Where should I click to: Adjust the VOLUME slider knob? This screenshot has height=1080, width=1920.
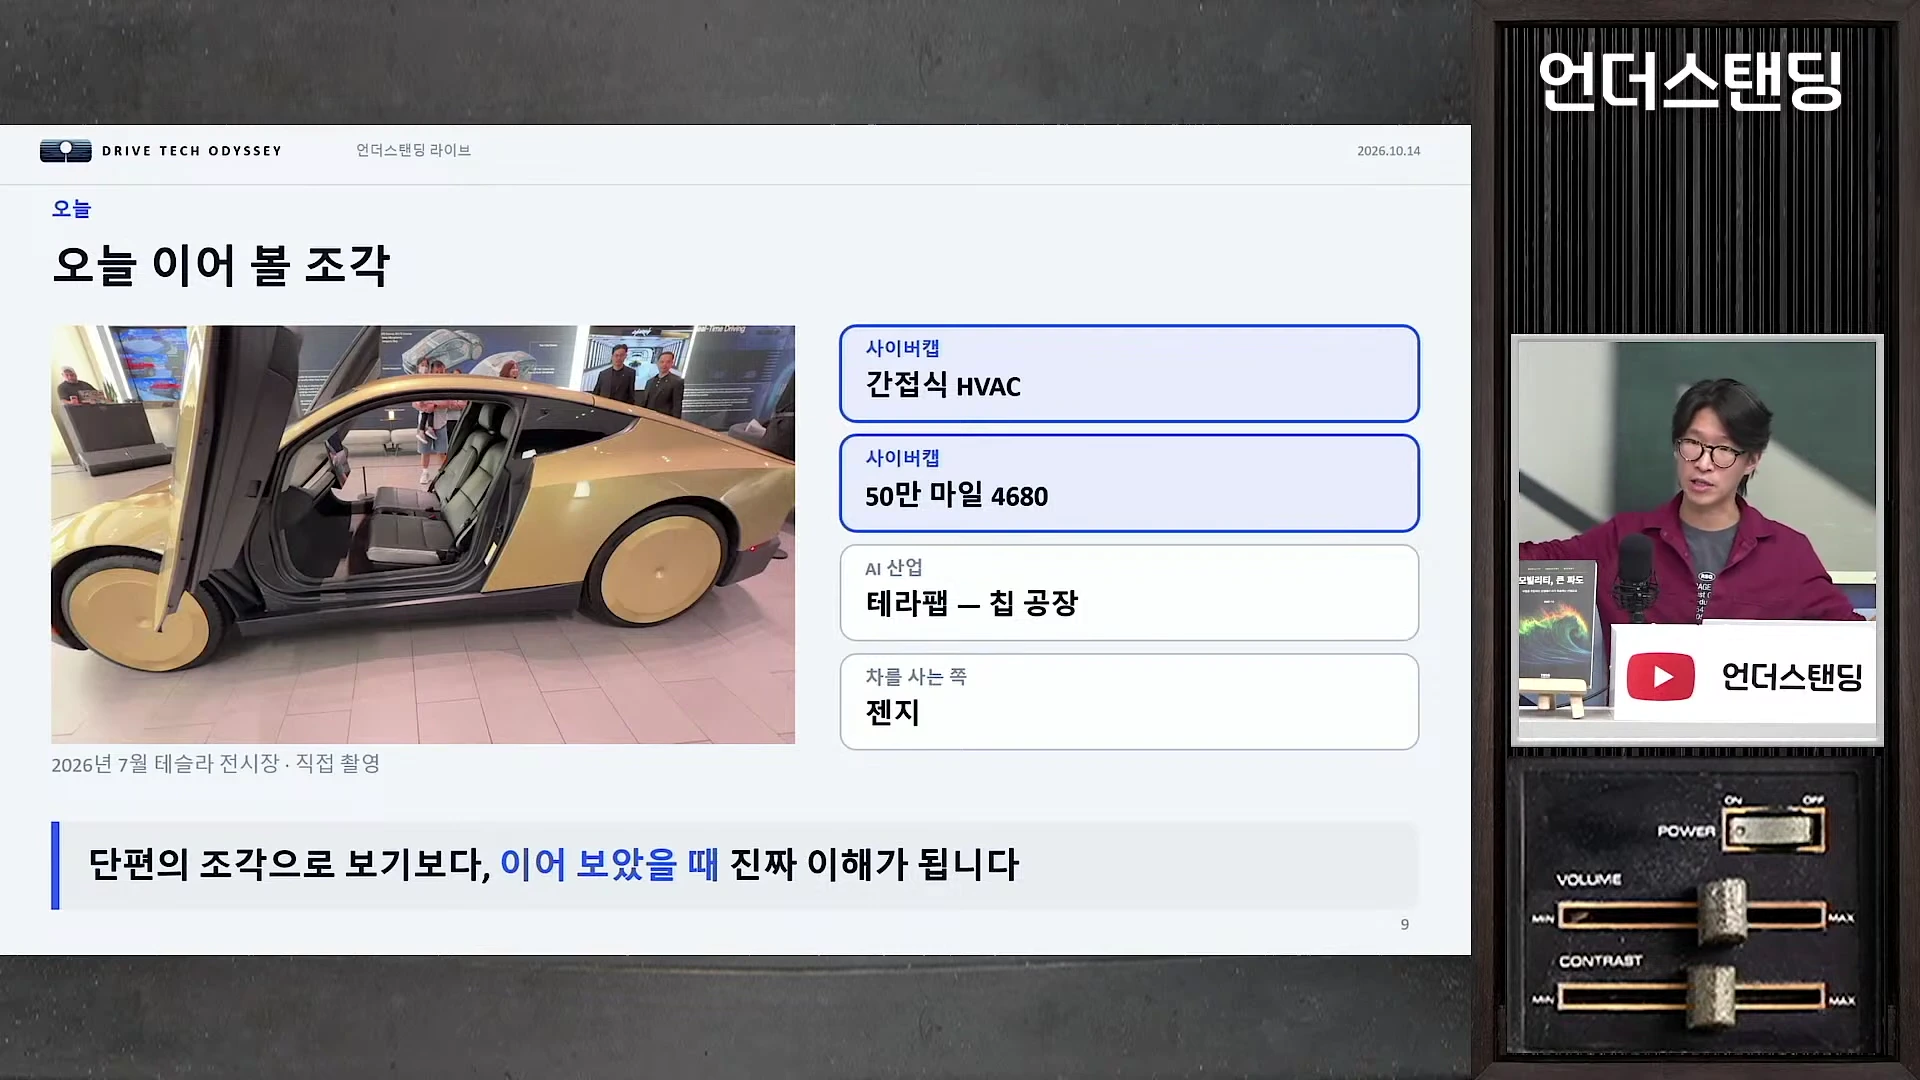click(1722, 912)
